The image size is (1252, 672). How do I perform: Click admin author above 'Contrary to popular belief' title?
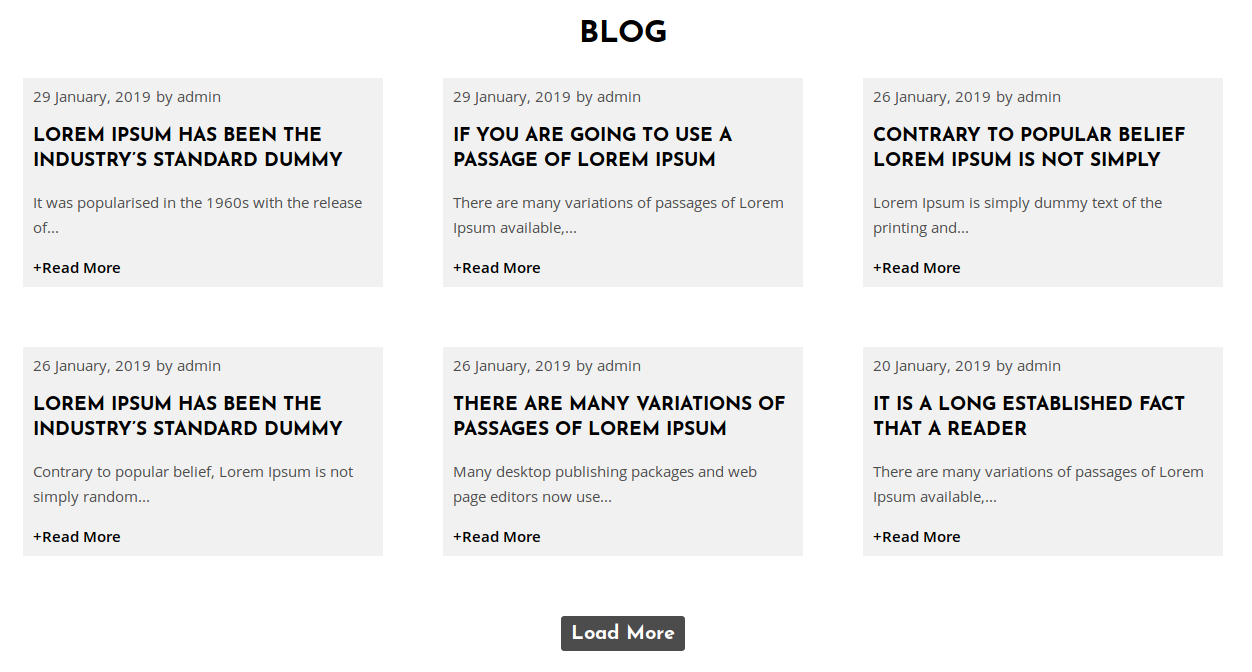tap(1039, 97)
